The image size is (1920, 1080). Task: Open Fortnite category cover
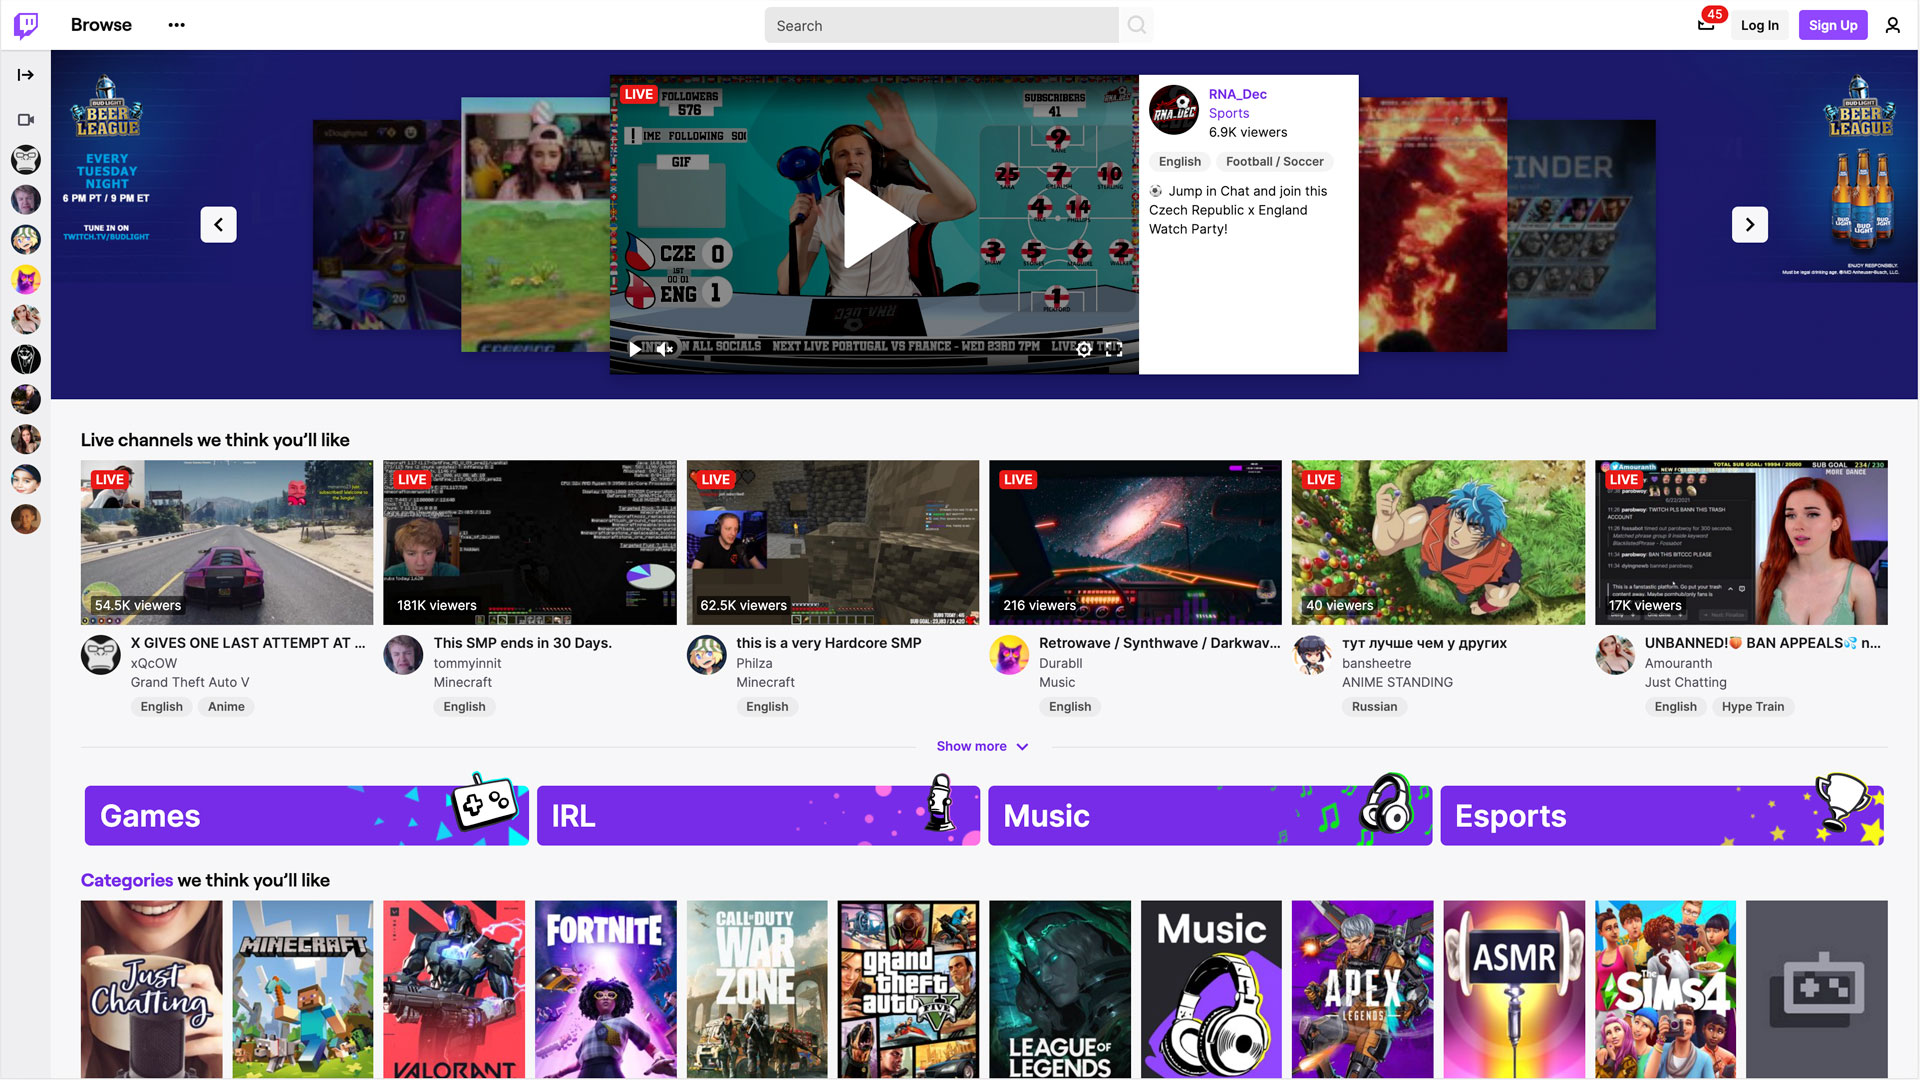(x=606, y=989)
